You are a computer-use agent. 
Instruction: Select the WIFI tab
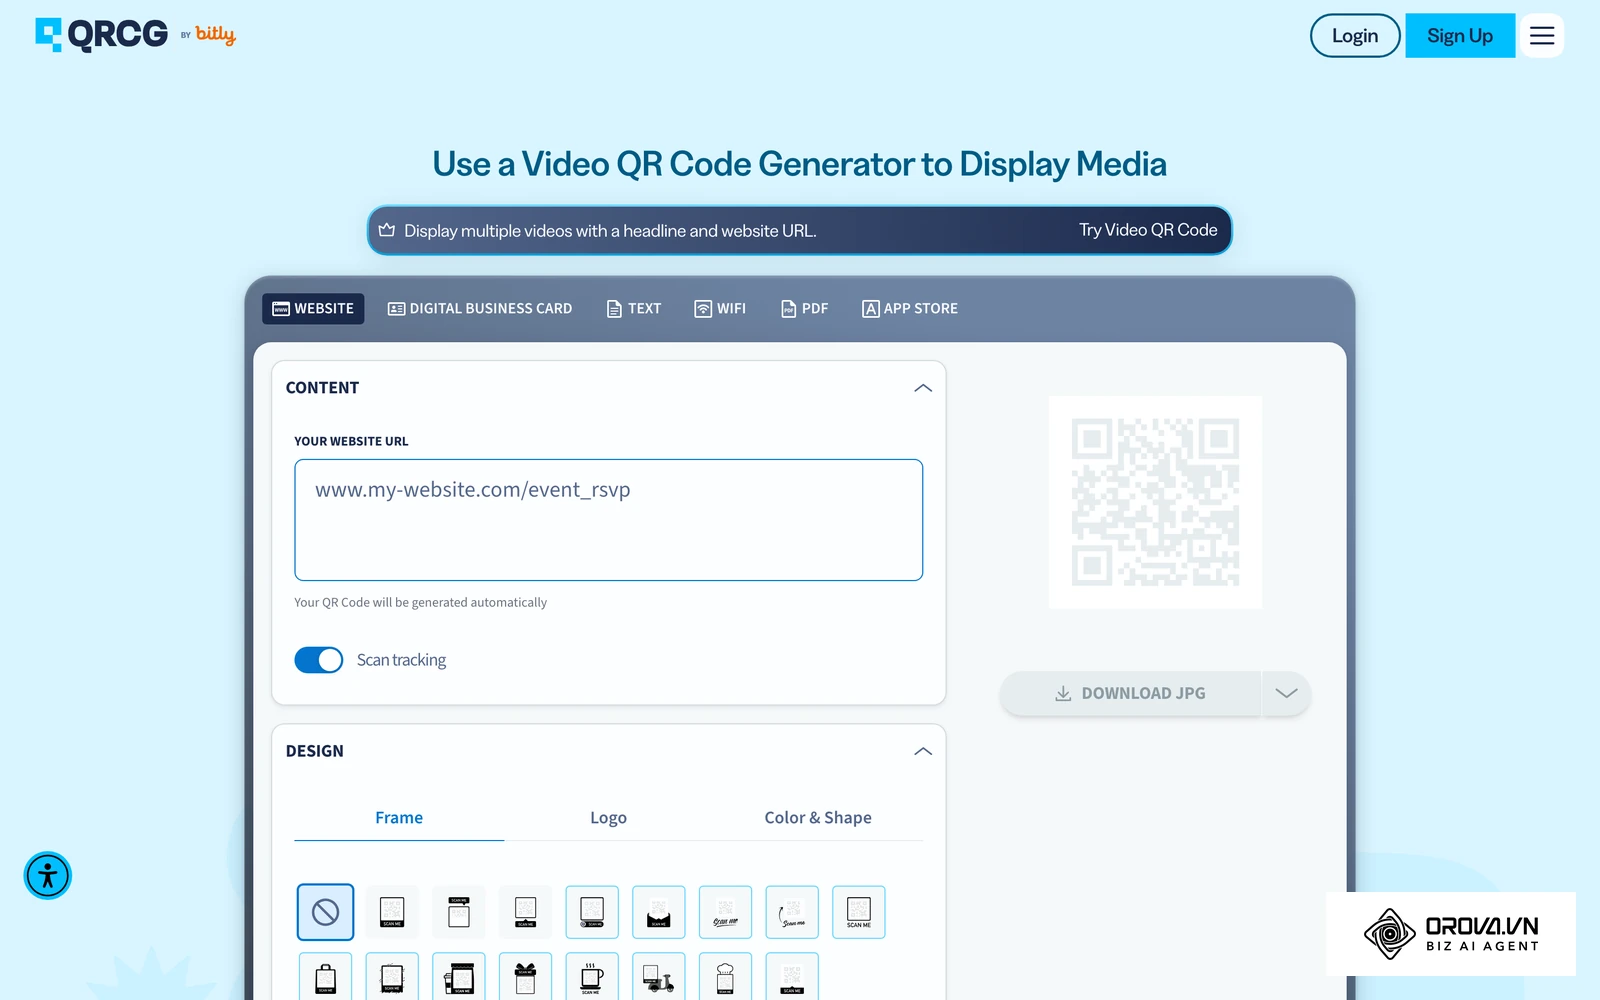coord(720,308)
